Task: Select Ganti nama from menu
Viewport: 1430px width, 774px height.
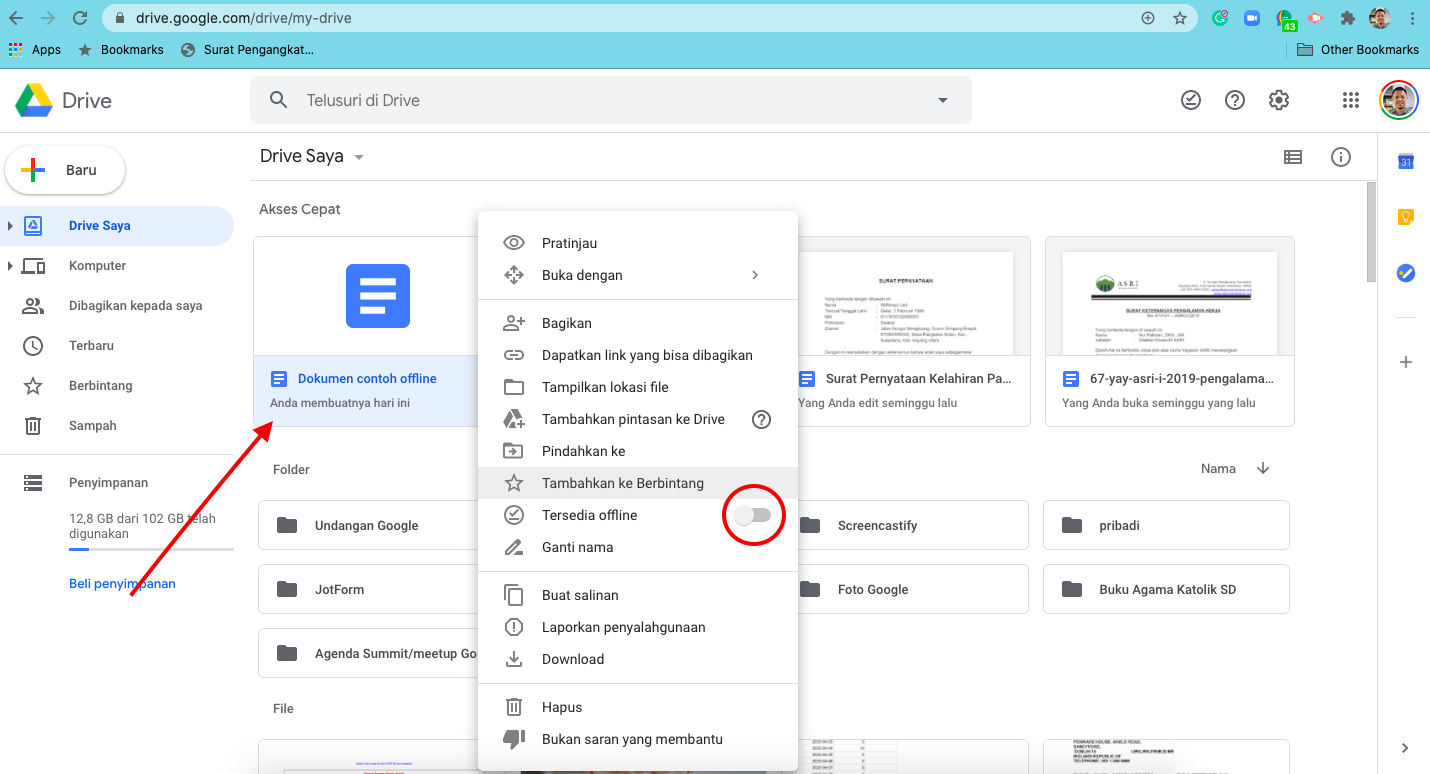Action: (x=638, y=547)
